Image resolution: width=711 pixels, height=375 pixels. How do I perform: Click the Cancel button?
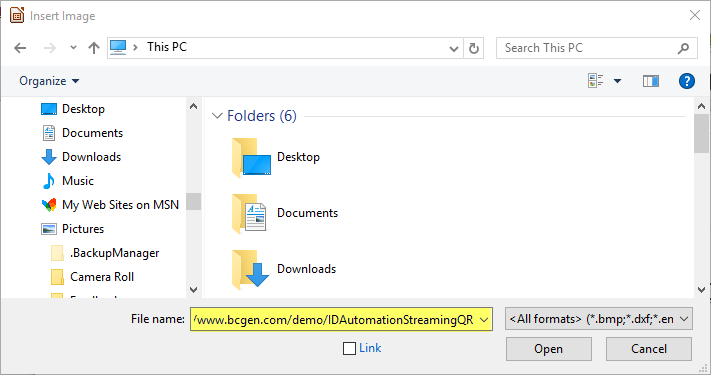tap(649, 349)
